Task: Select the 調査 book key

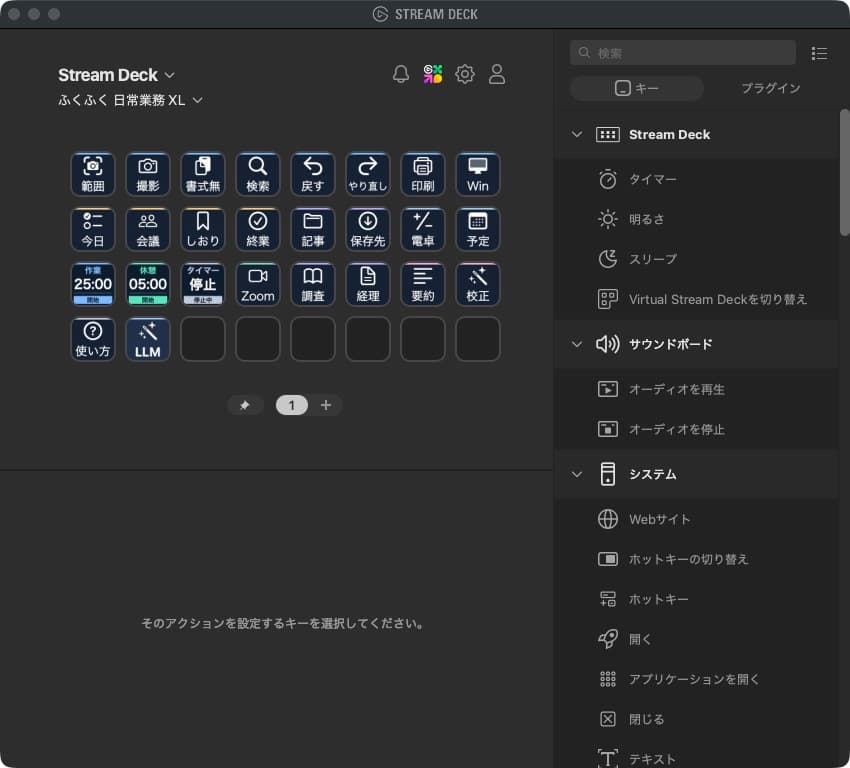Action: coord(313,285)
